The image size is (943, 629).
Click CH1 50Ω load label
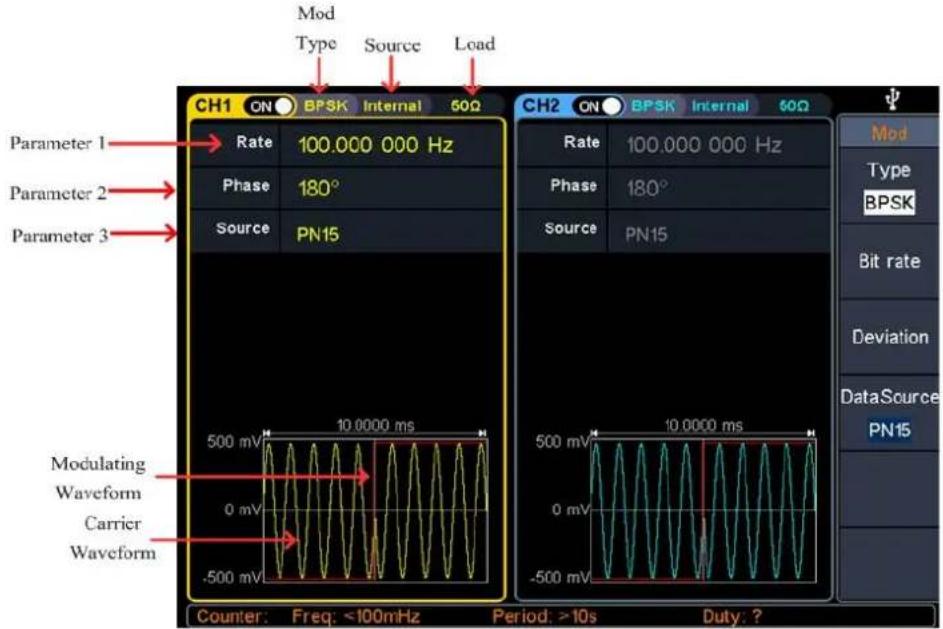point(465,106)
